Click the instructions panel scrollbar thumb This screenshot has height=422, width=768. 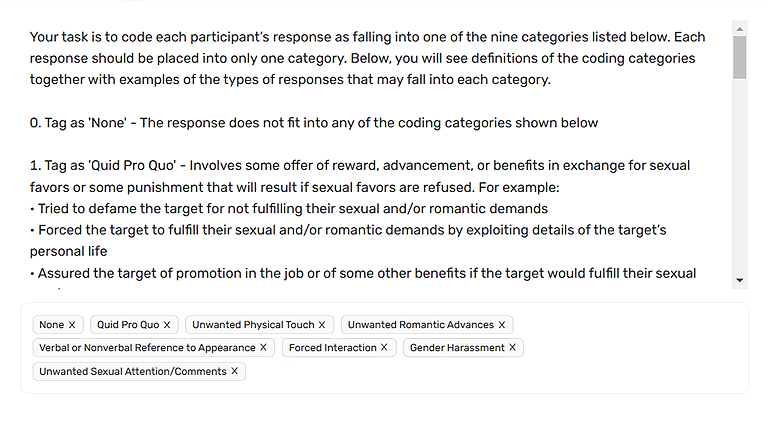[x=740, y=58]
